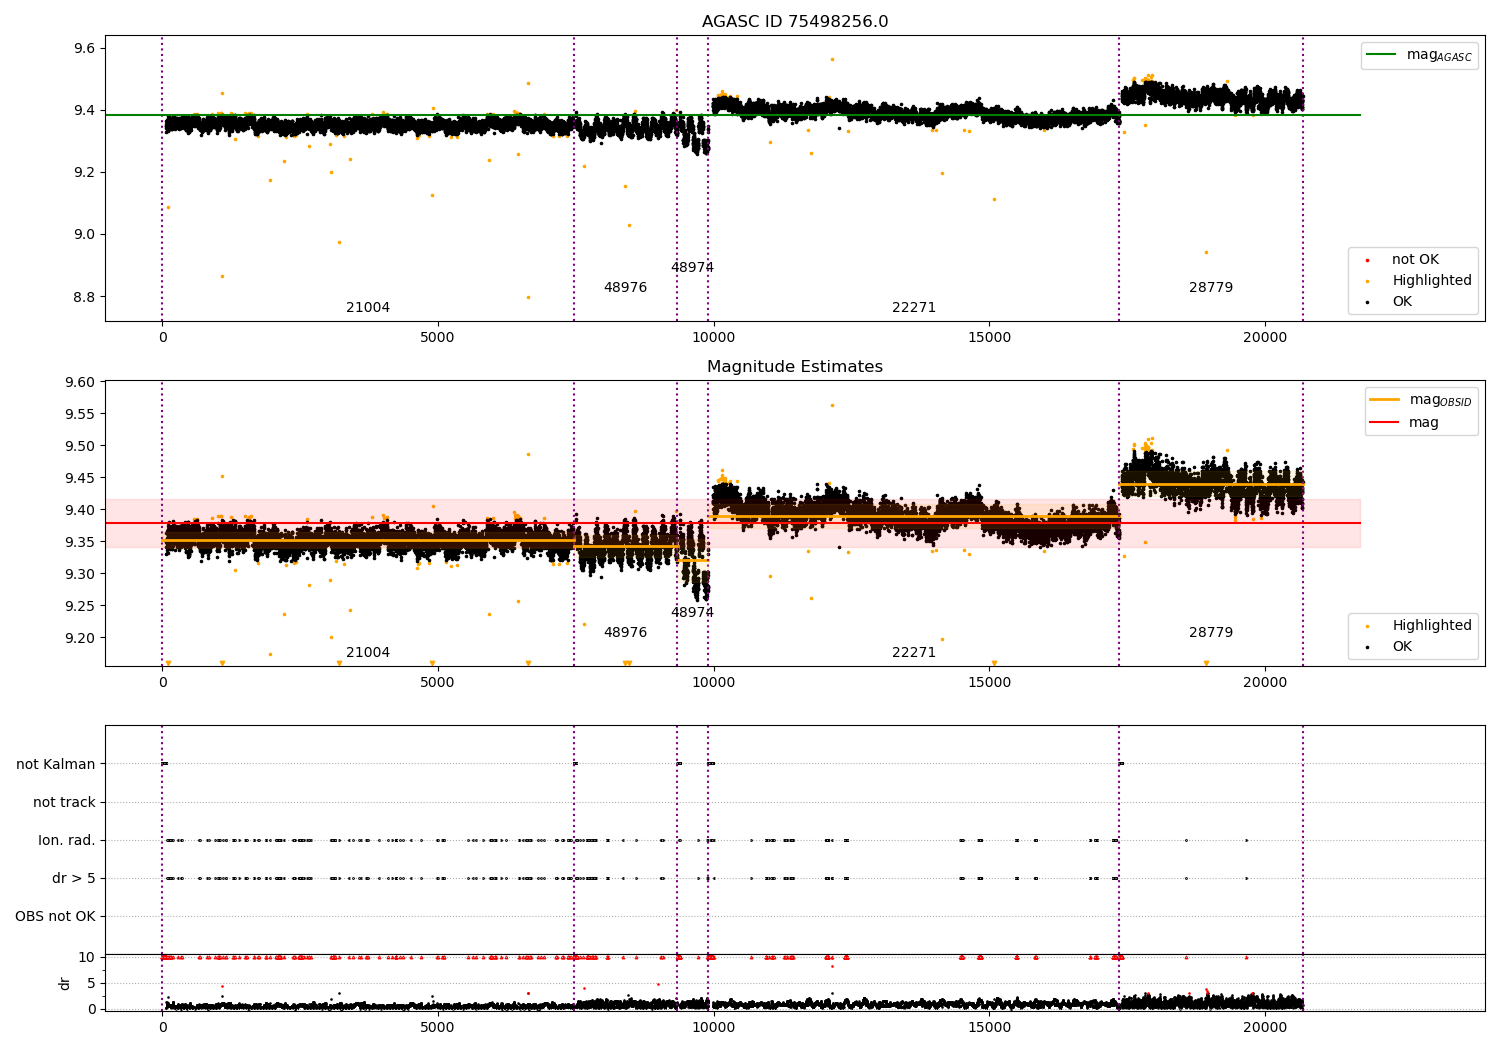1500x1050 pixels.
Task: Click obsid label 48974 in AGASC ID plot
Action: click(692, 268)
